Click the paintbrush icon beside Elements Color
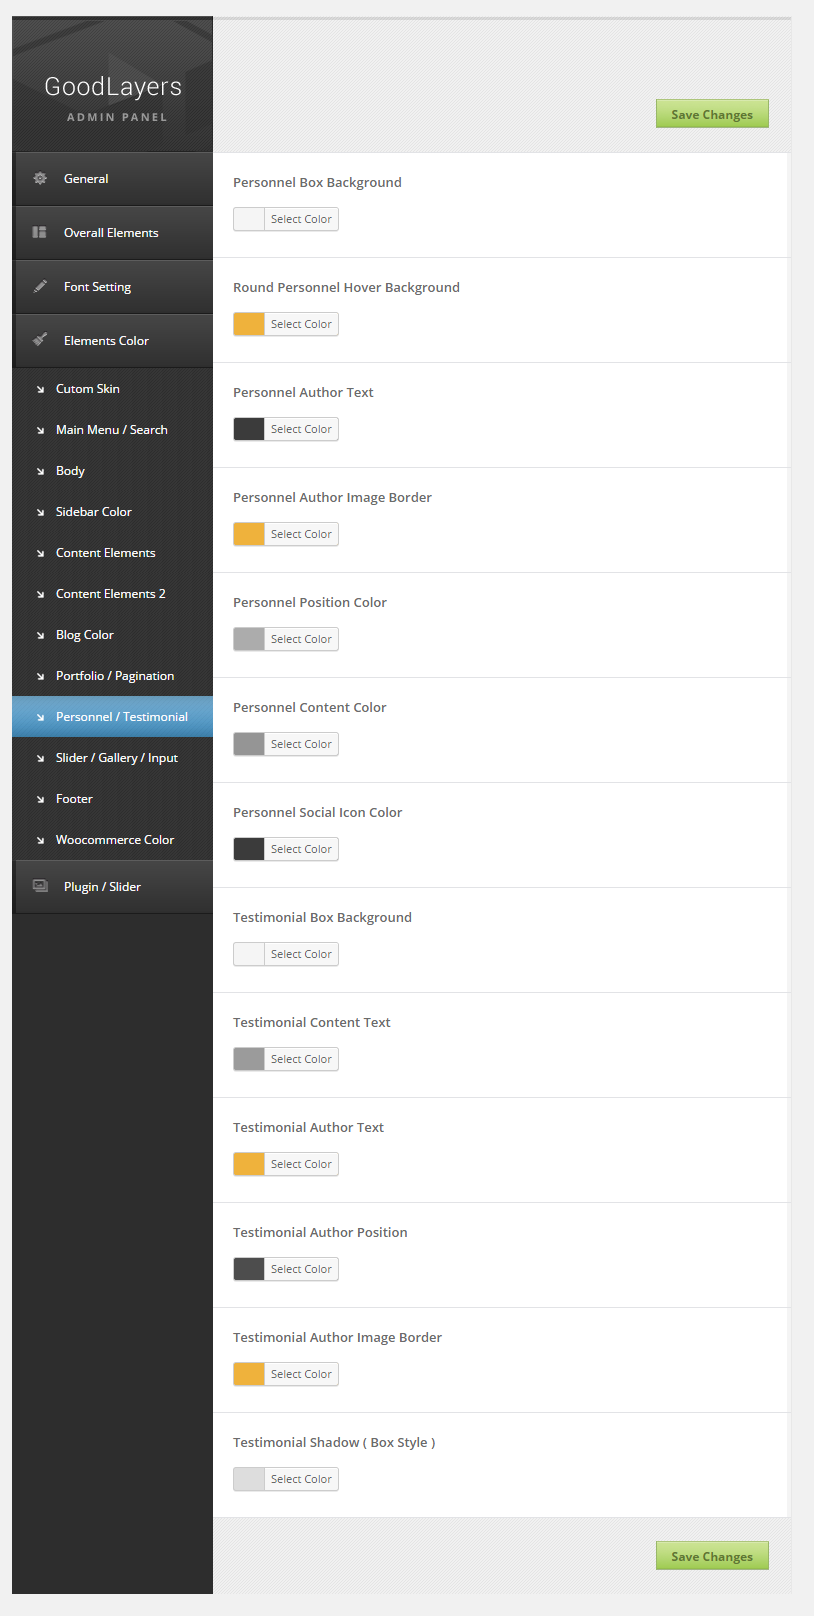This screenshot has height=1616, width=814. (40, 340)
